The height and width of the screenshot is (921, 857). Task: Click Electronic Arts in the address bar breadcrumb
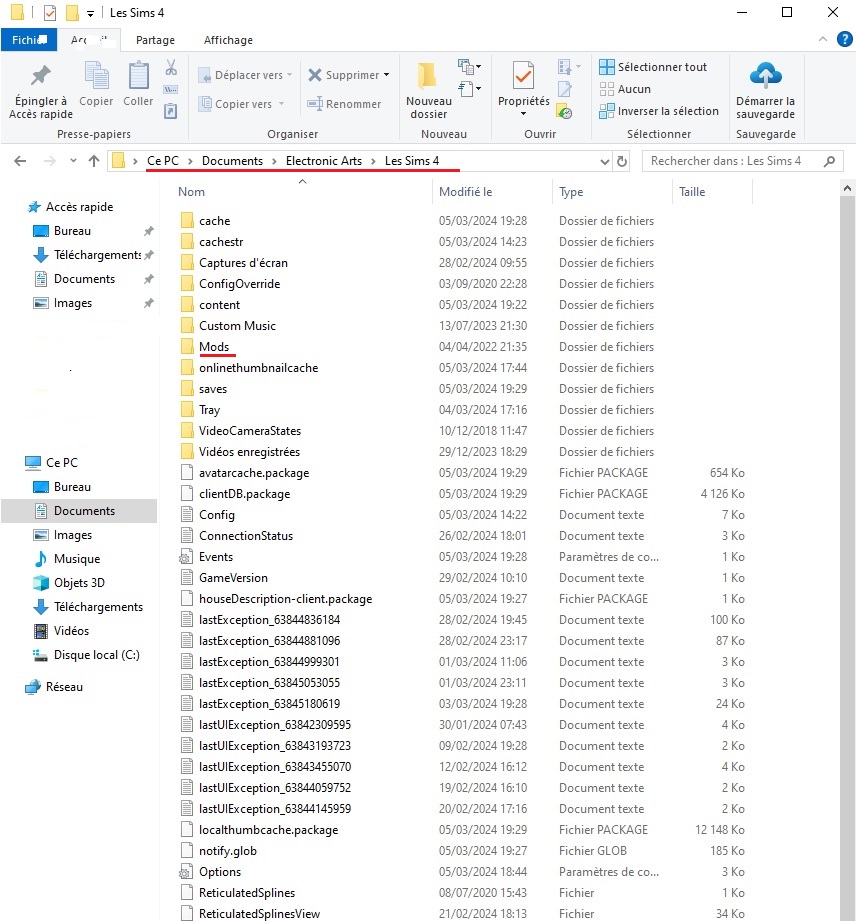pyautogui.click(x=324, y=161)
